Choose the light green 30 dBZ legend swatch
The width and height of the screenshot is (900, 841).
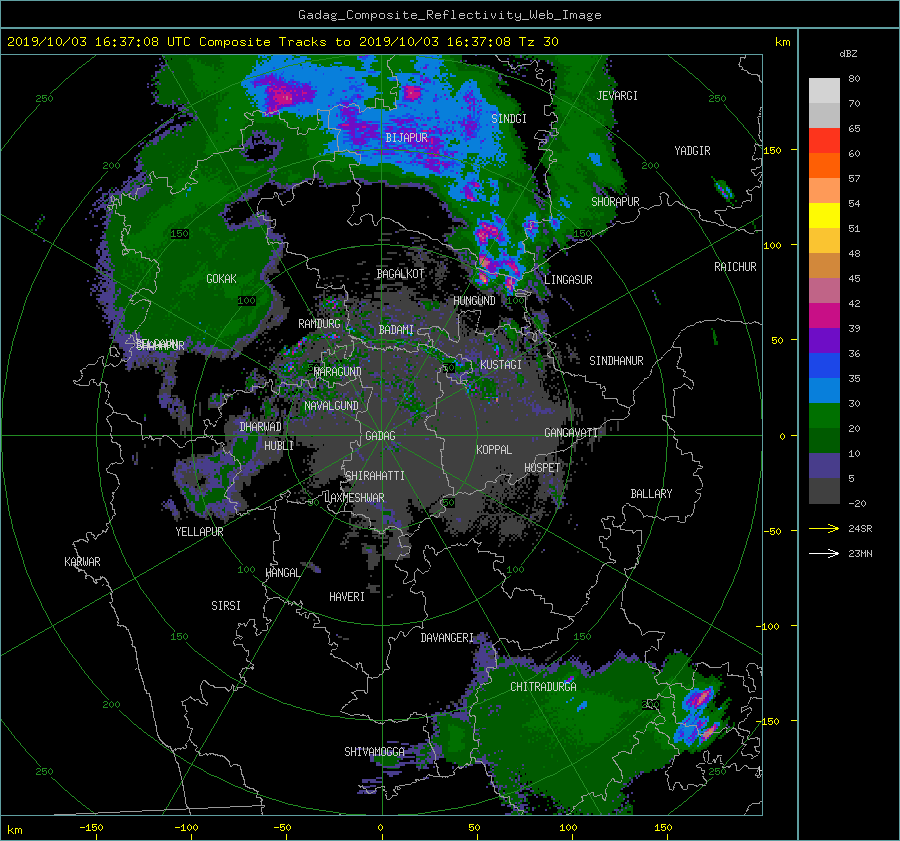tap(824, 416)
